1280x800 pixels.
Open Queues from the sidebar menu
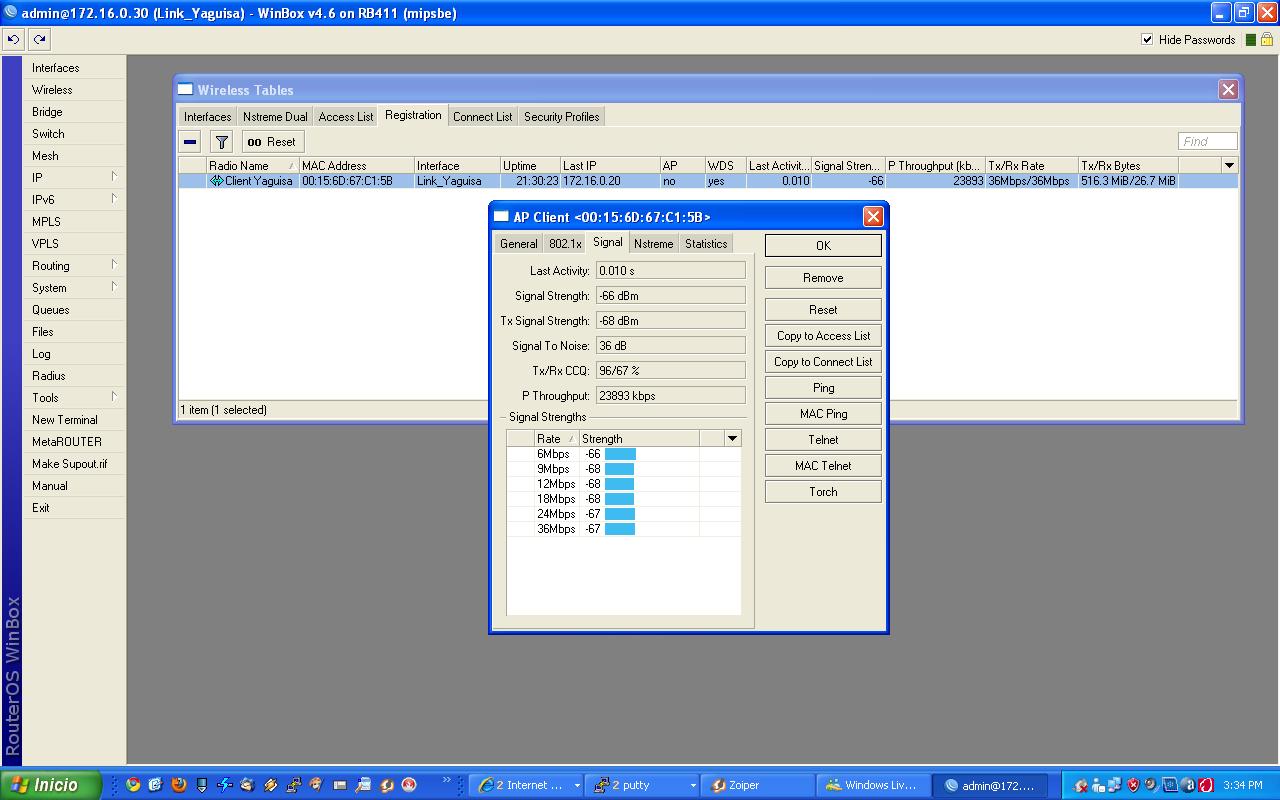coord(51,310)
